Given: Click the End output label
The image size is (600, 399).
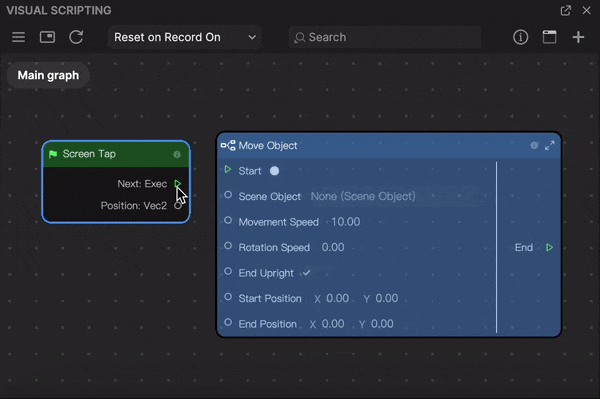Looking at the screenshot, I should (x=524, y=248).
